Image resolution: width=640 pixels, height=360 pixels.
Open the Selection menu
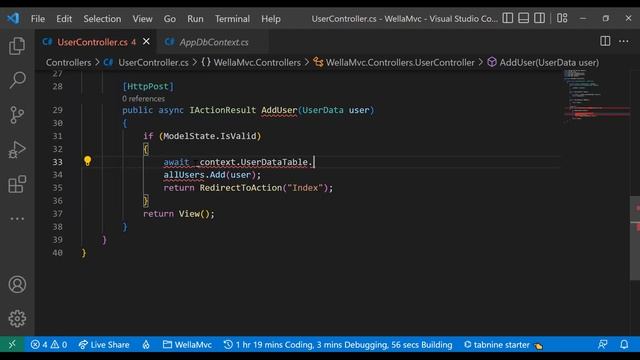click(x=102, y=19)
